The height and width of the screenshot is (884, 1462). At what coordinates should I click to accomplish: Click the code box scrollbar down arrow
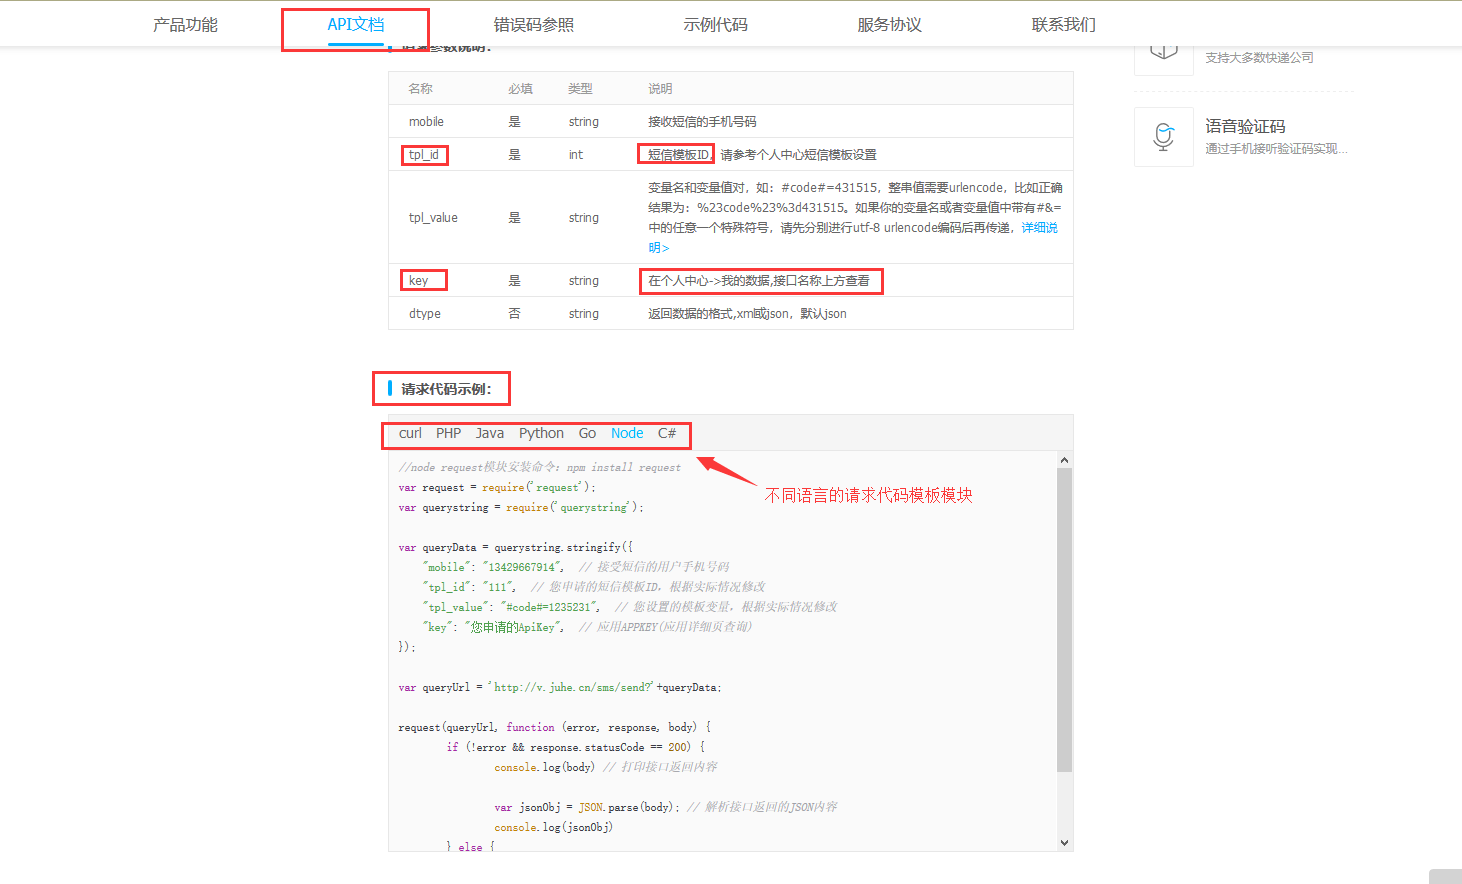[1064, 843]
